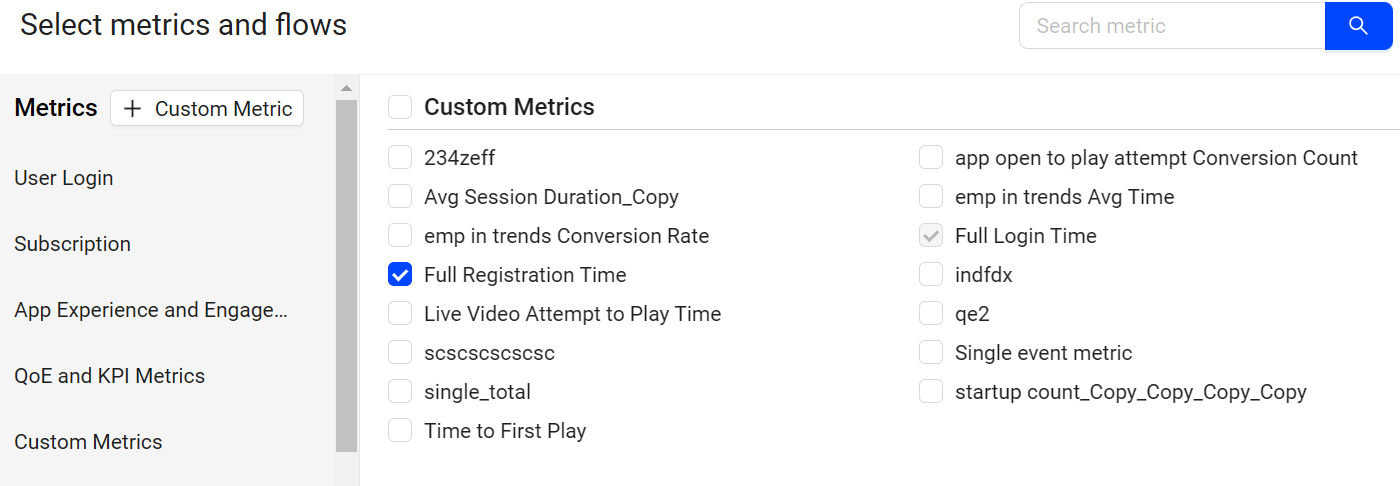Select App Experience and Engagement category

(151, 310)
